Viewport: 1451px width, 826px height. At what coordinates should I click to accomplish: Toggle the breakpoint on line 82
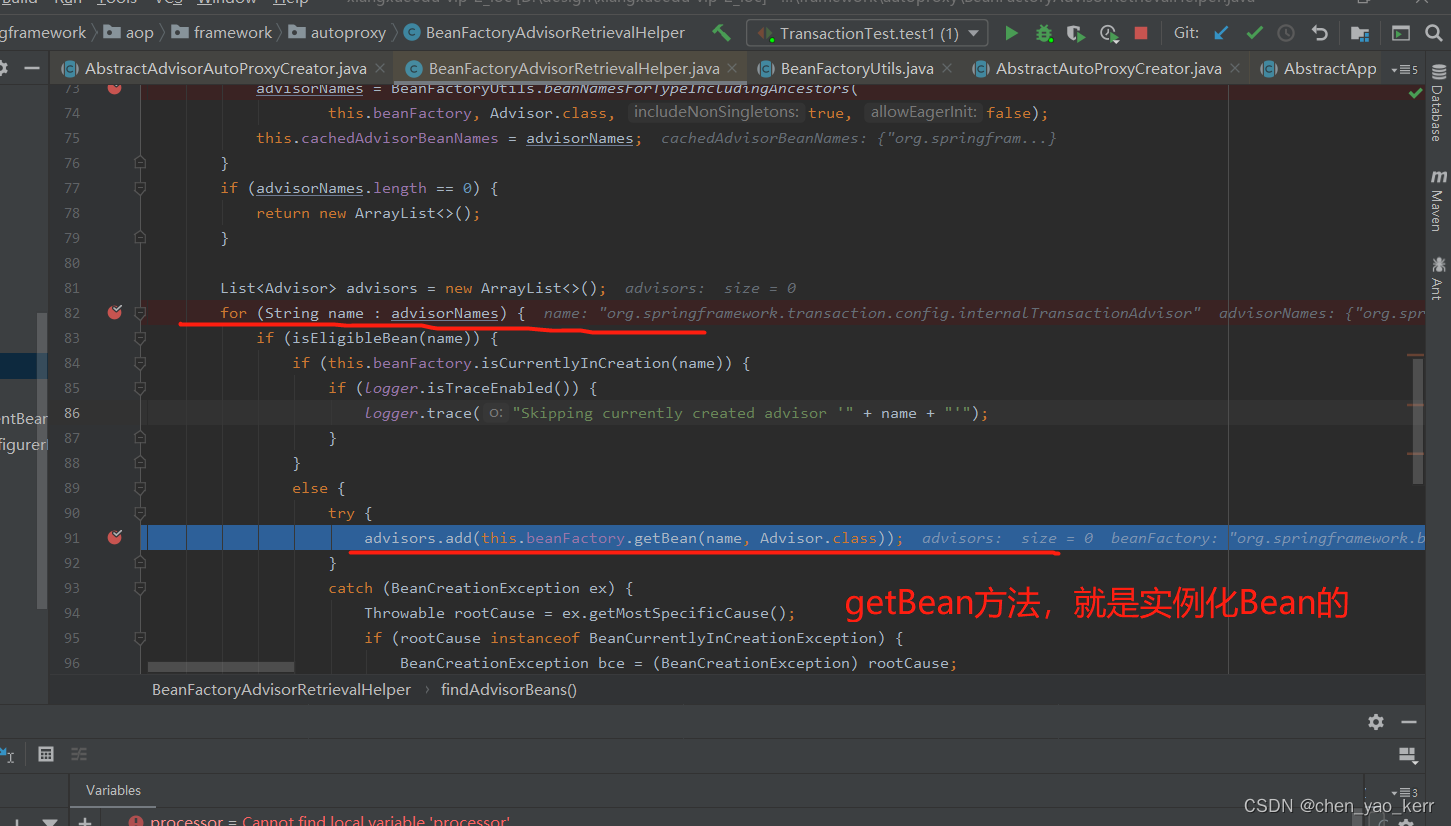pos(114,312)
